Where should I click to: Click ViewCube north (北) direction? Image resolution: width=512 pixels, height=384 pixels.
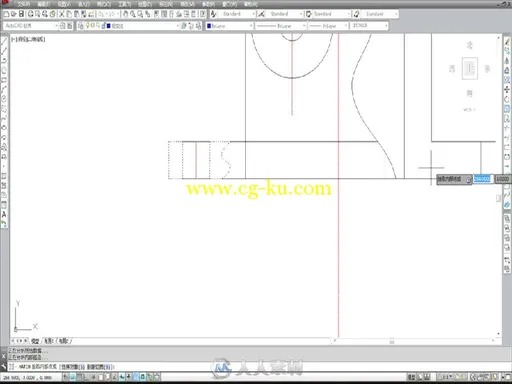(469, 45)
